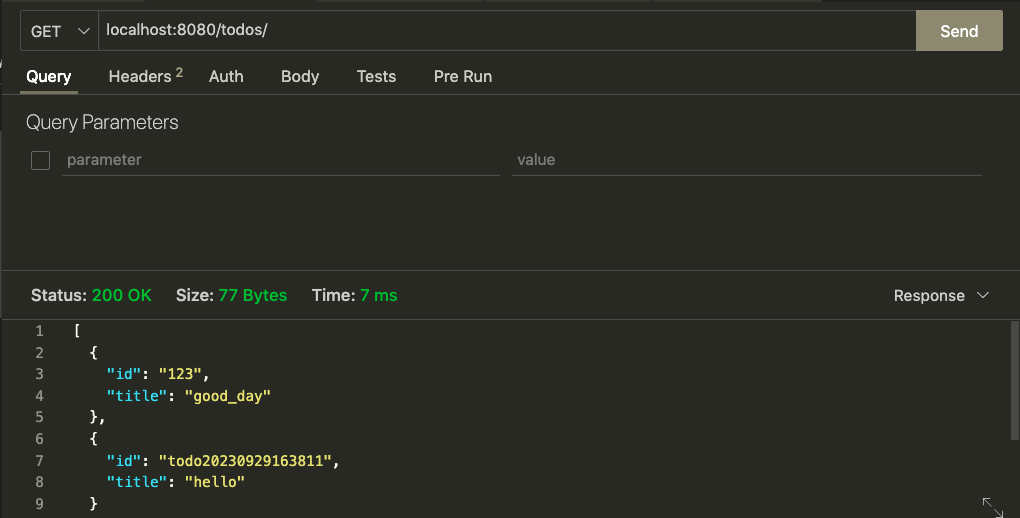Click the expand response panel icon
The width and height of the screenshot is (1020, 518).
tap(992, 506)
